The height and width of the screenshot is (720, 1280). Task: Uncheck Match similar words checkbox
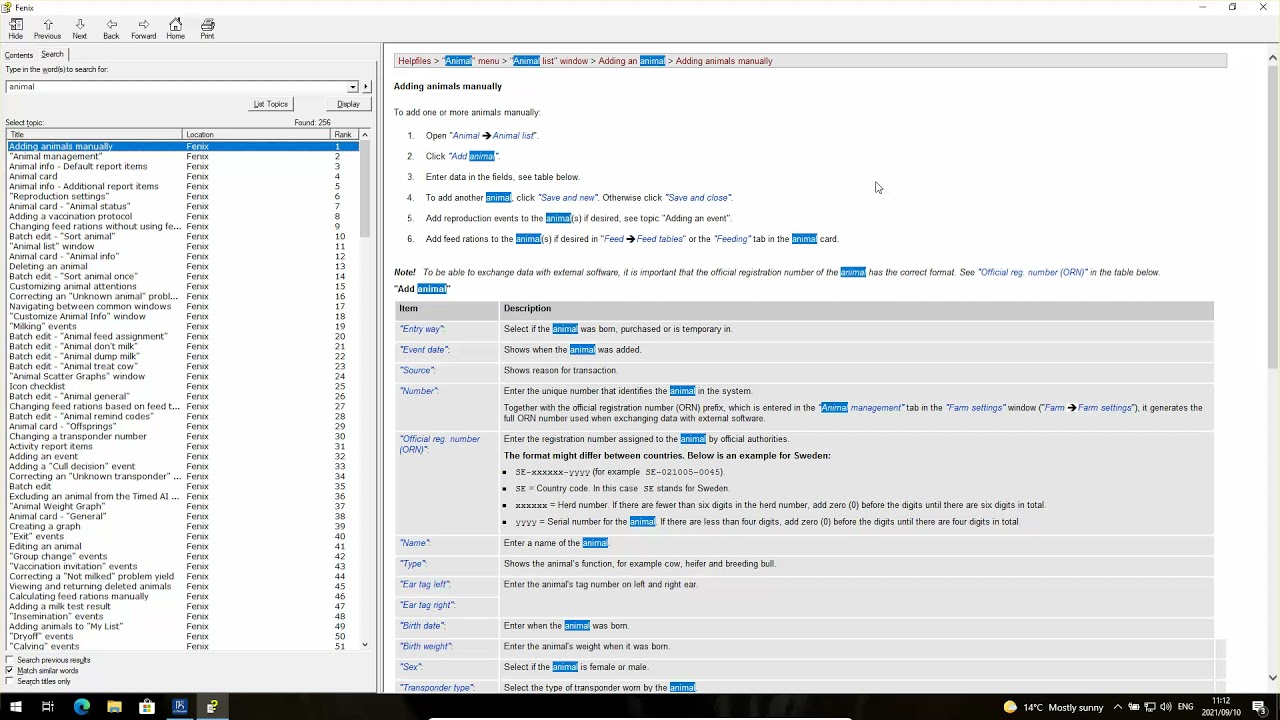(9, 671)
